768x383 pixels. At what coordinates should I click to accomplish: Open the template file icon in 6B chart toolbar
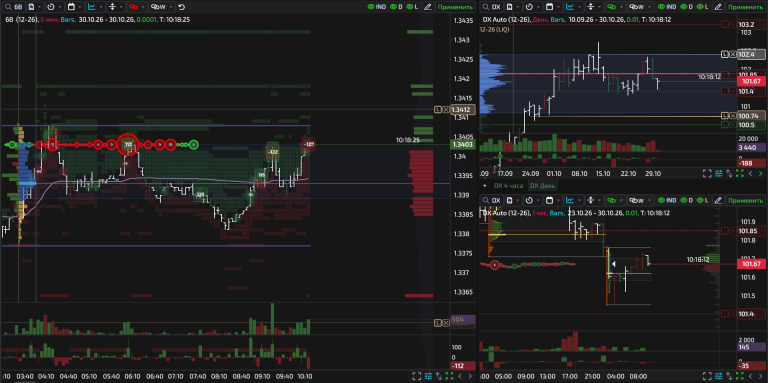[31, 7]
